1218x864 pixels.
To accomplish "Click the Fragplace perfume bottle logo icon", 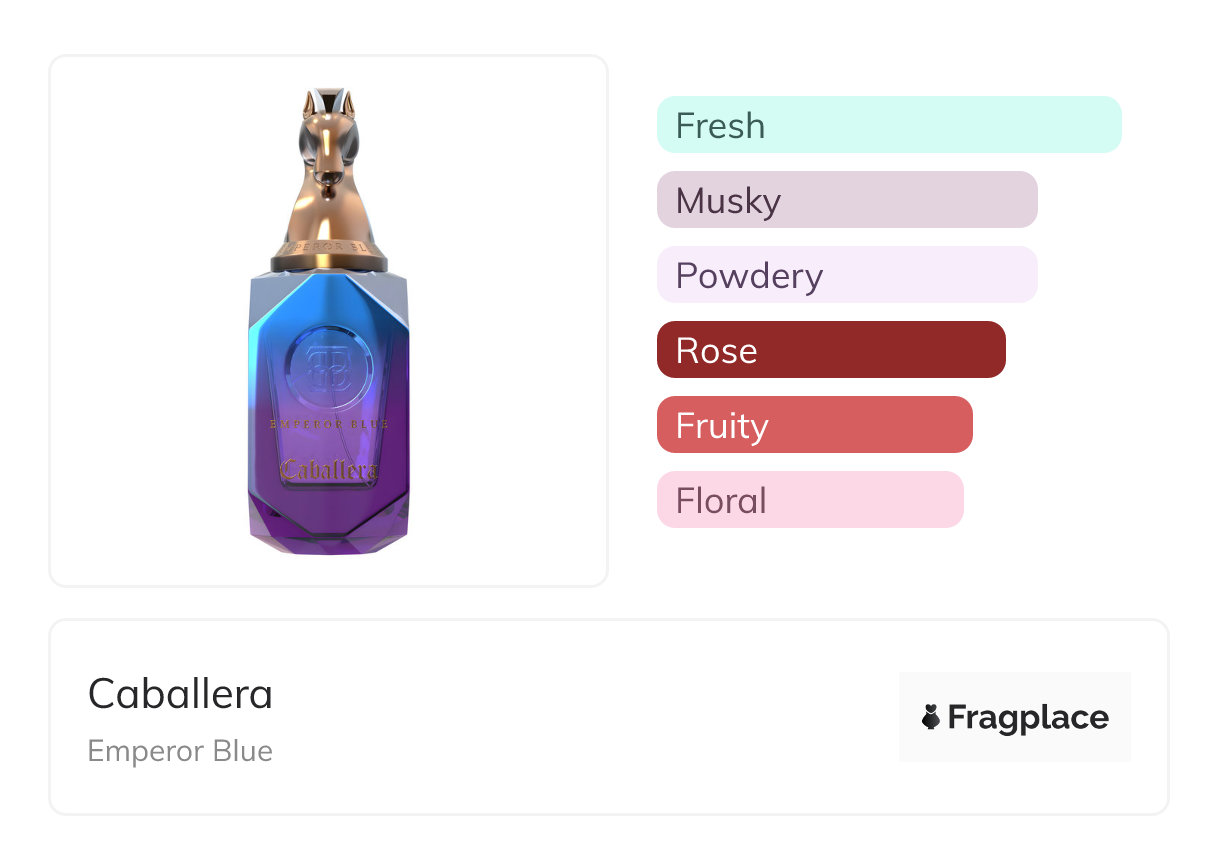I will point(931,717).
